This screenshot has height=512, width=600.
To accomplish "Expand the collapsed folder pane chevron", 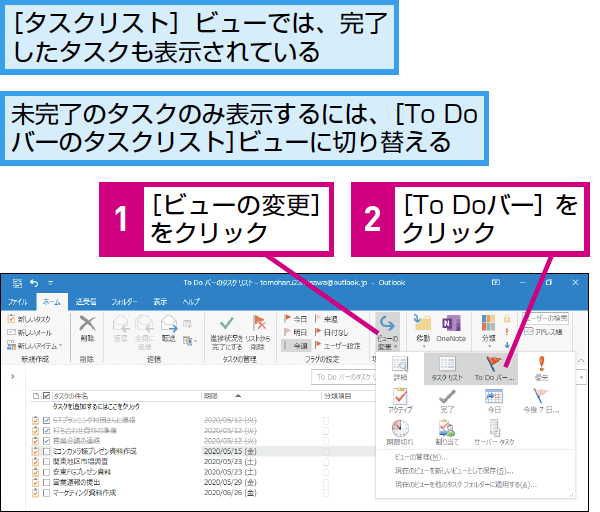I will tap(13, 377).
